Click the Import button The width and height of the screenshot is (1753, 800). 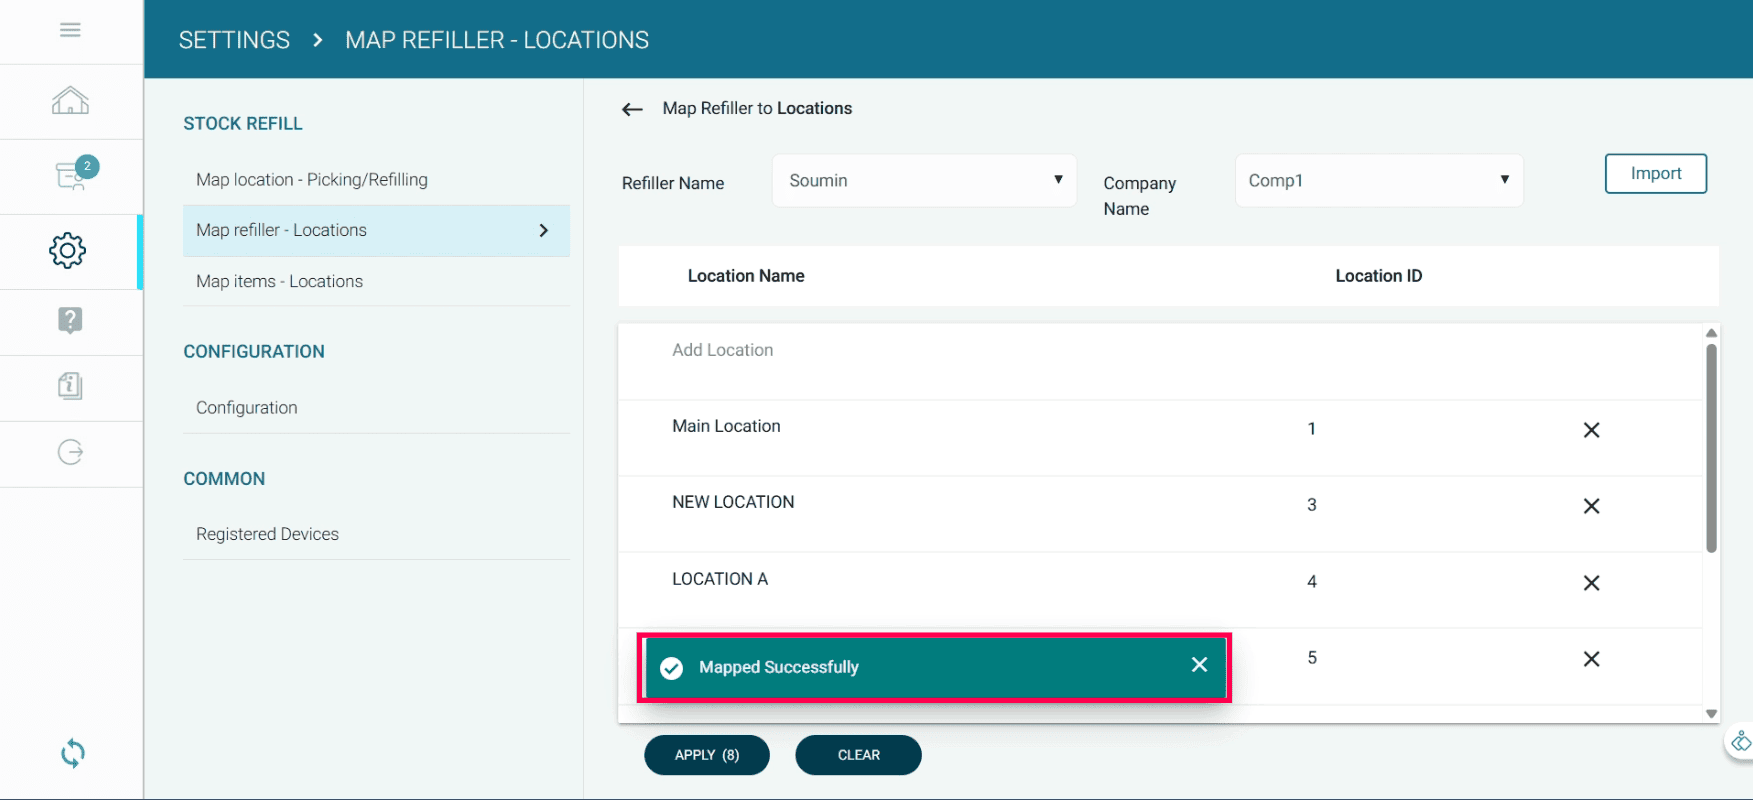1655,173
